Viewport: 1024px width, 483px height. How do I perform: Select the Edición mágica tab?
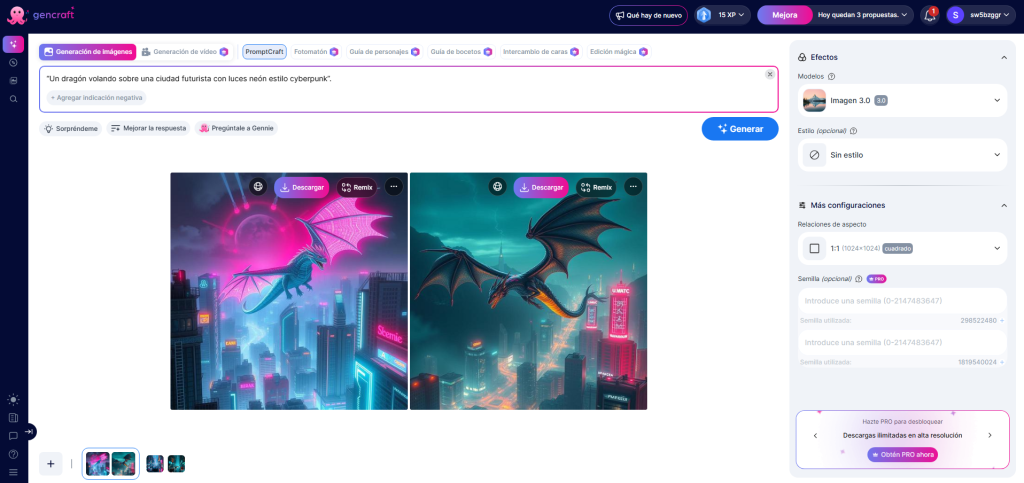(618, 52)
